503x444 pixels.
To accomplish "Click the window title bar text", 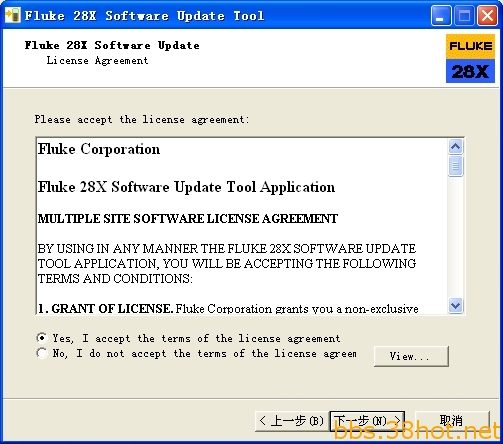I will [144, 16].
